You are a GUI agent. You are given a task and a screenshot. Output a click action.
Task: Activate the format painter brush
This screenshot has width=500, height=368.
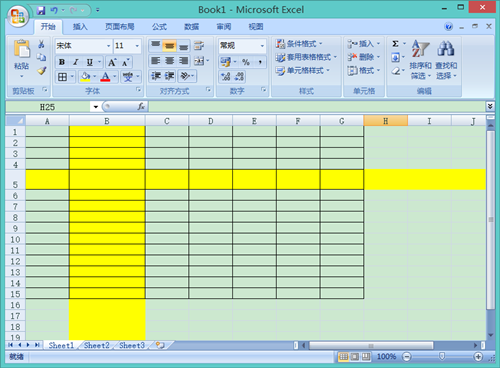[x=41, y=71]
